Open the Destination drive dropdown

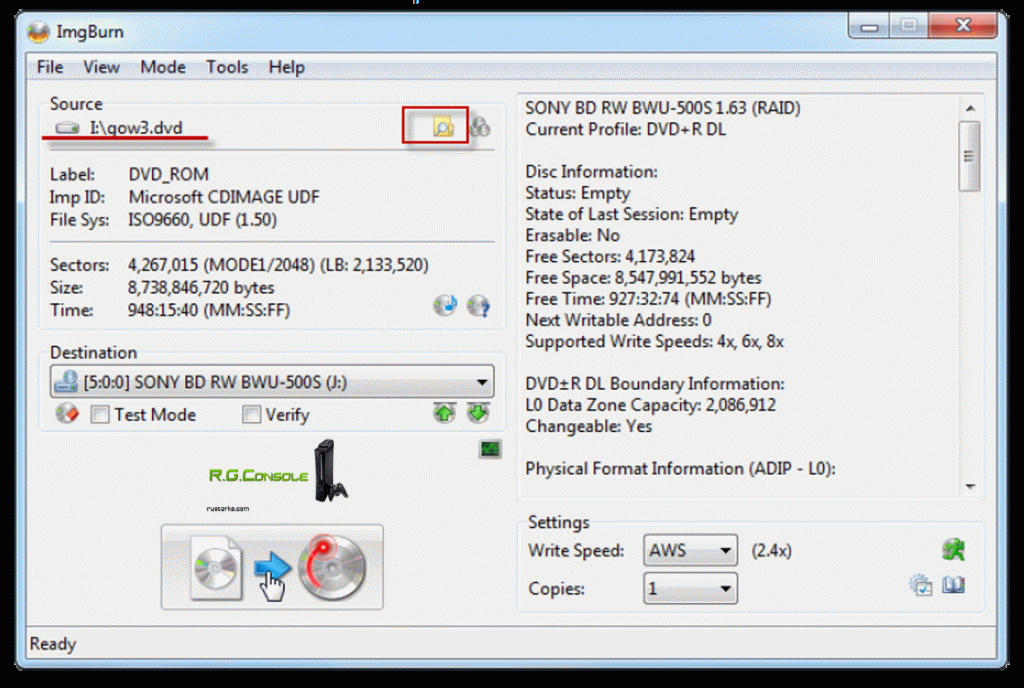272,381
